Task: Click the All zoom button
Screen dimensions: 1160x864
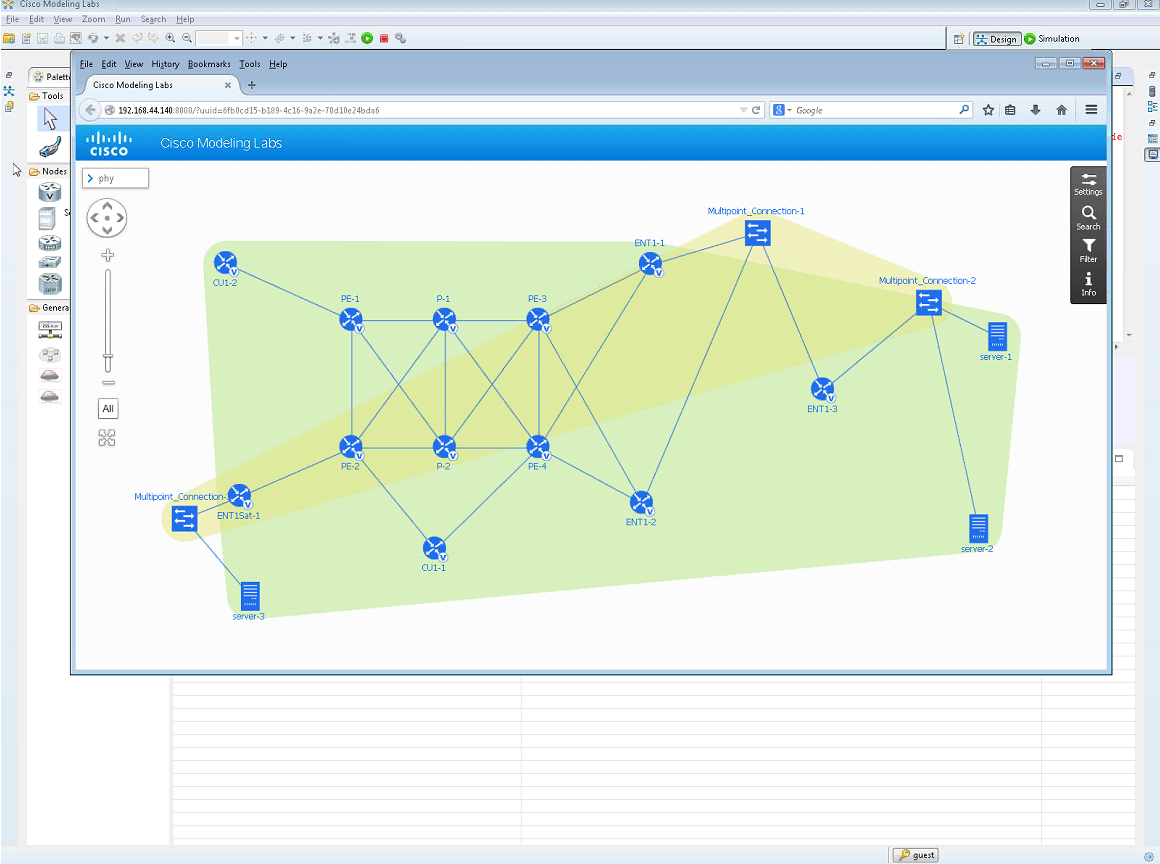Action: 108,408
